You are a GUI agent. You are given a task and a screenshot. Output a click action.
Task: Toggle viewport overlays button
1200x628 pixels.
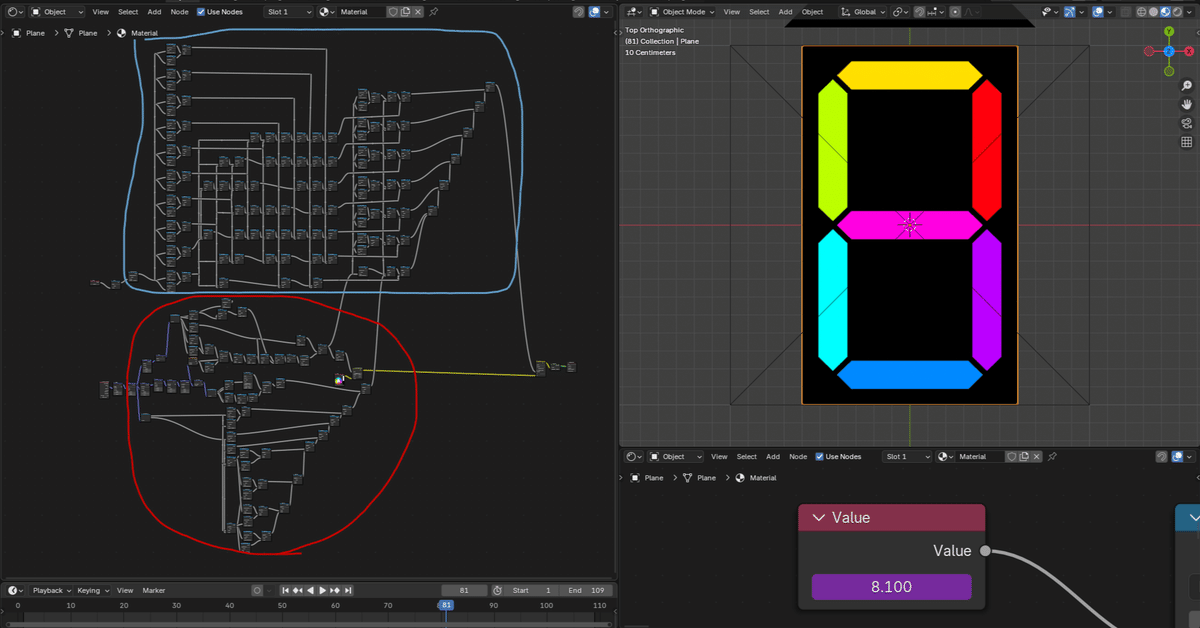pyautogui.click(x=1097, y=12)
